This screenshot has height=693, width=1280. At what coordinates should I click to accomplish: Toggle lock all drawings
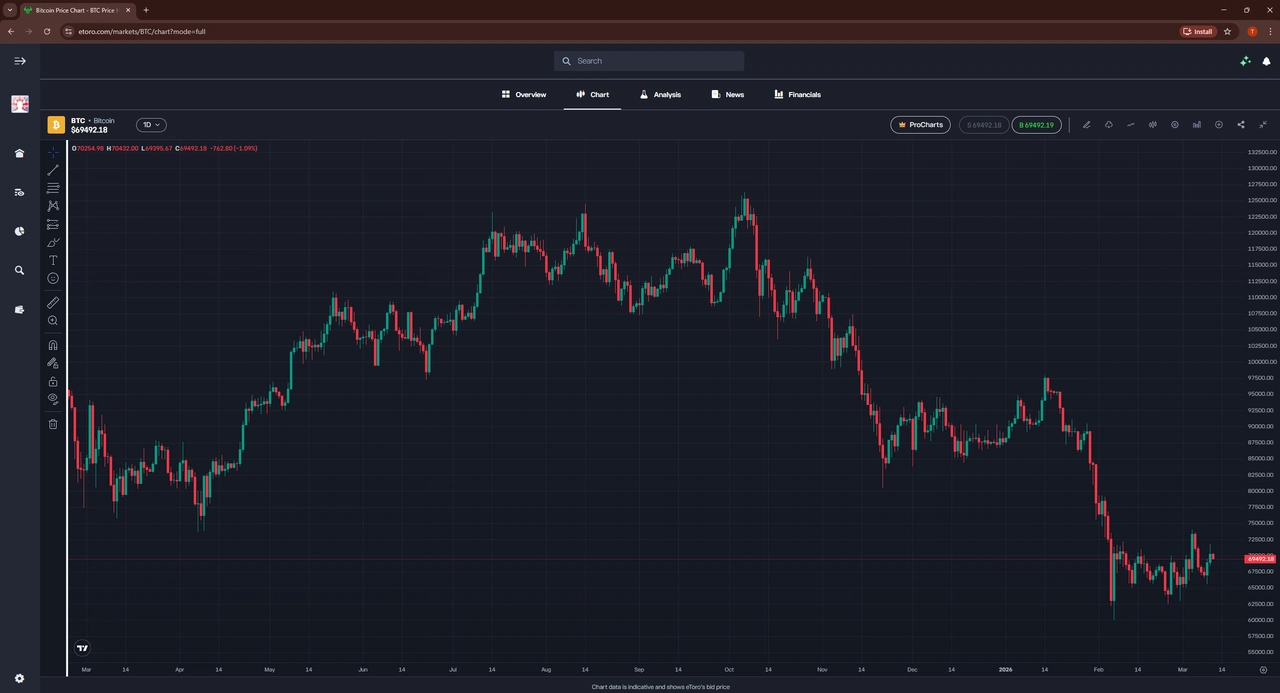pos(53,381)
